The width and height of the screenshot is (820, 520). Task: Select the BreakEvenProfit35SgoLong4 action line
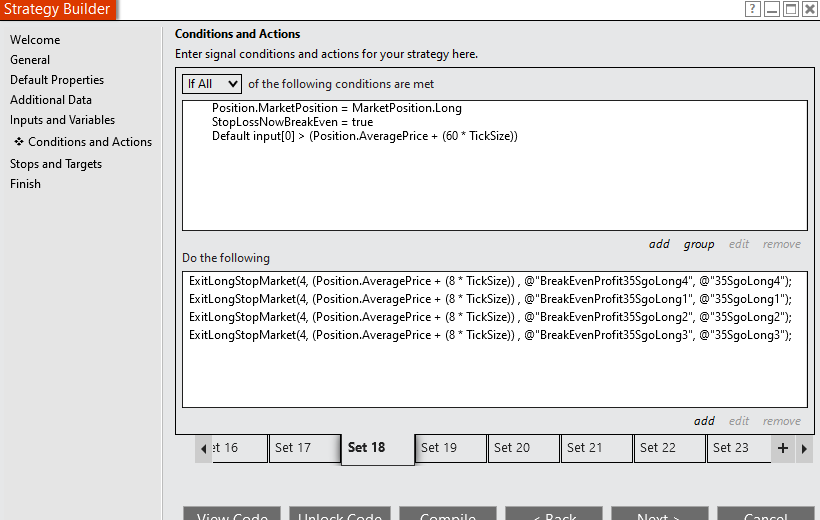click(491, 281)
